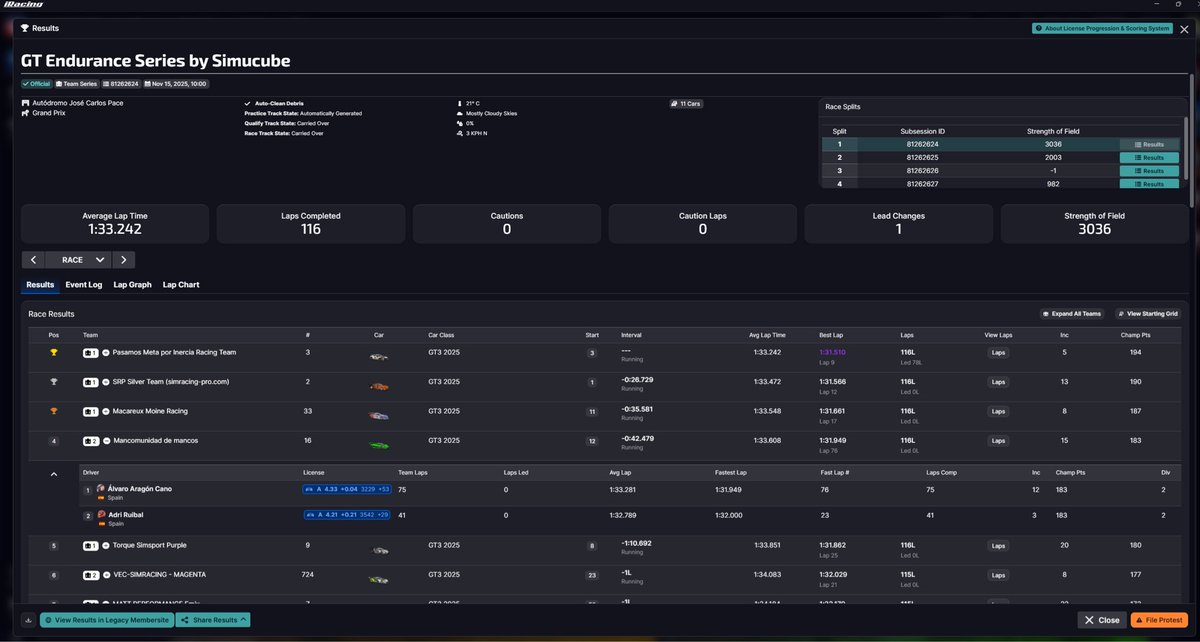This screenshot has height=642, width=1200.
Task: Open Results for split 2
Action: (x=1149, y=158)
